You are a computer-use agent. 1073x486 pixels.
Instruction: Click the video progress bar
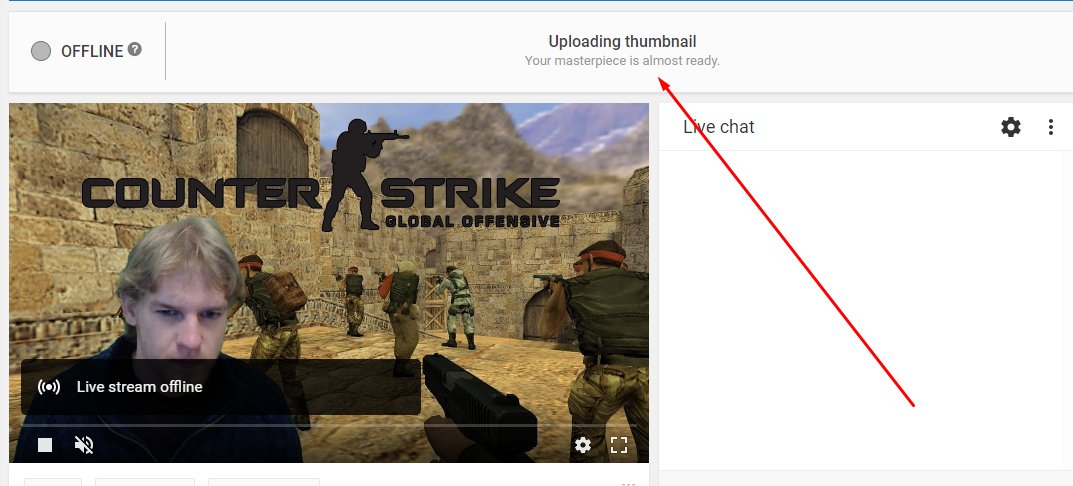coord(328,425)
